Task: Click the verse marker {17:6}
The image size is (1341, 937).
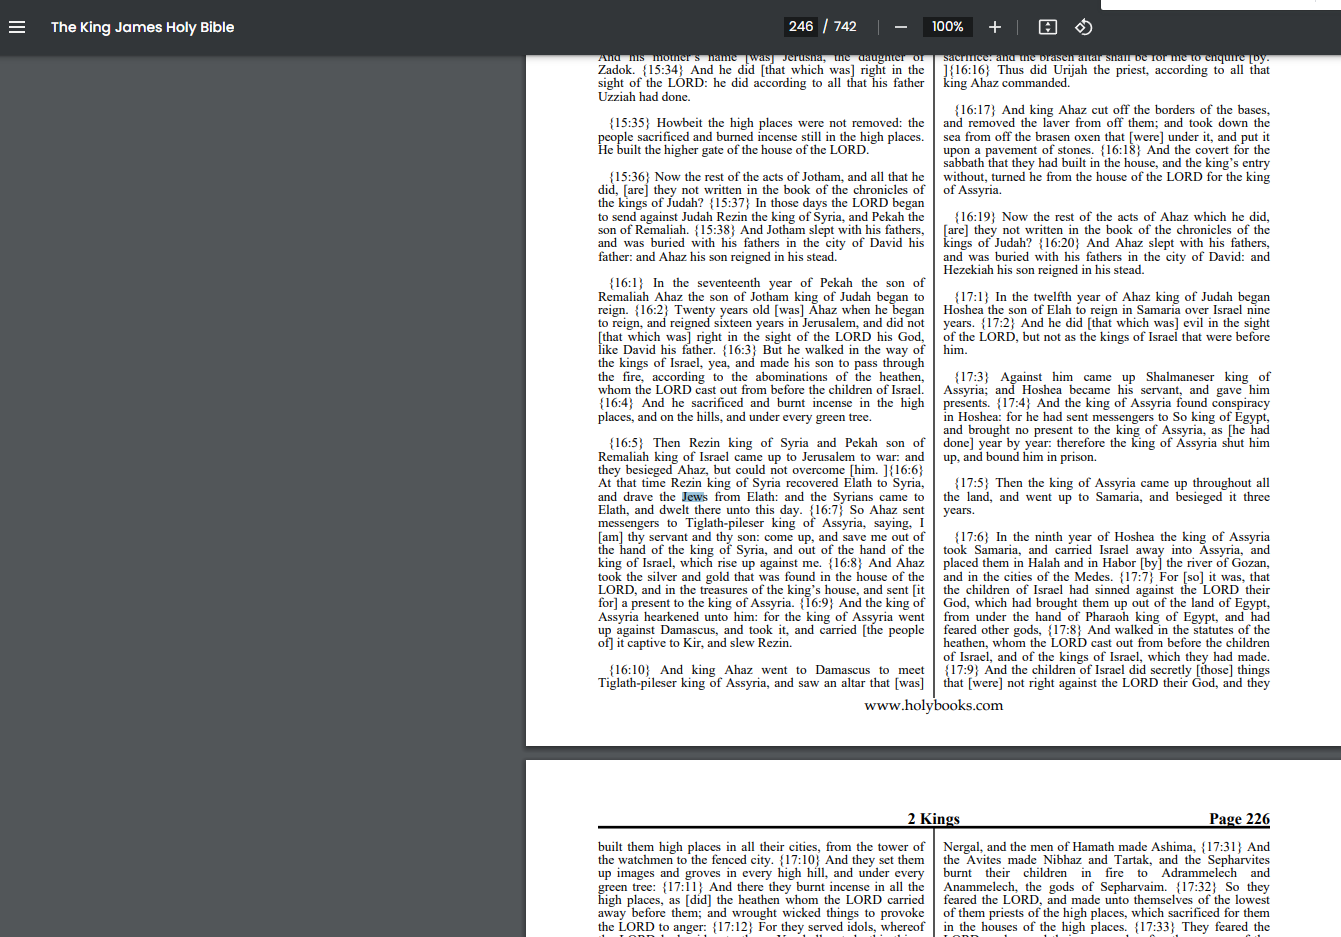Action: tap(971, 537)
